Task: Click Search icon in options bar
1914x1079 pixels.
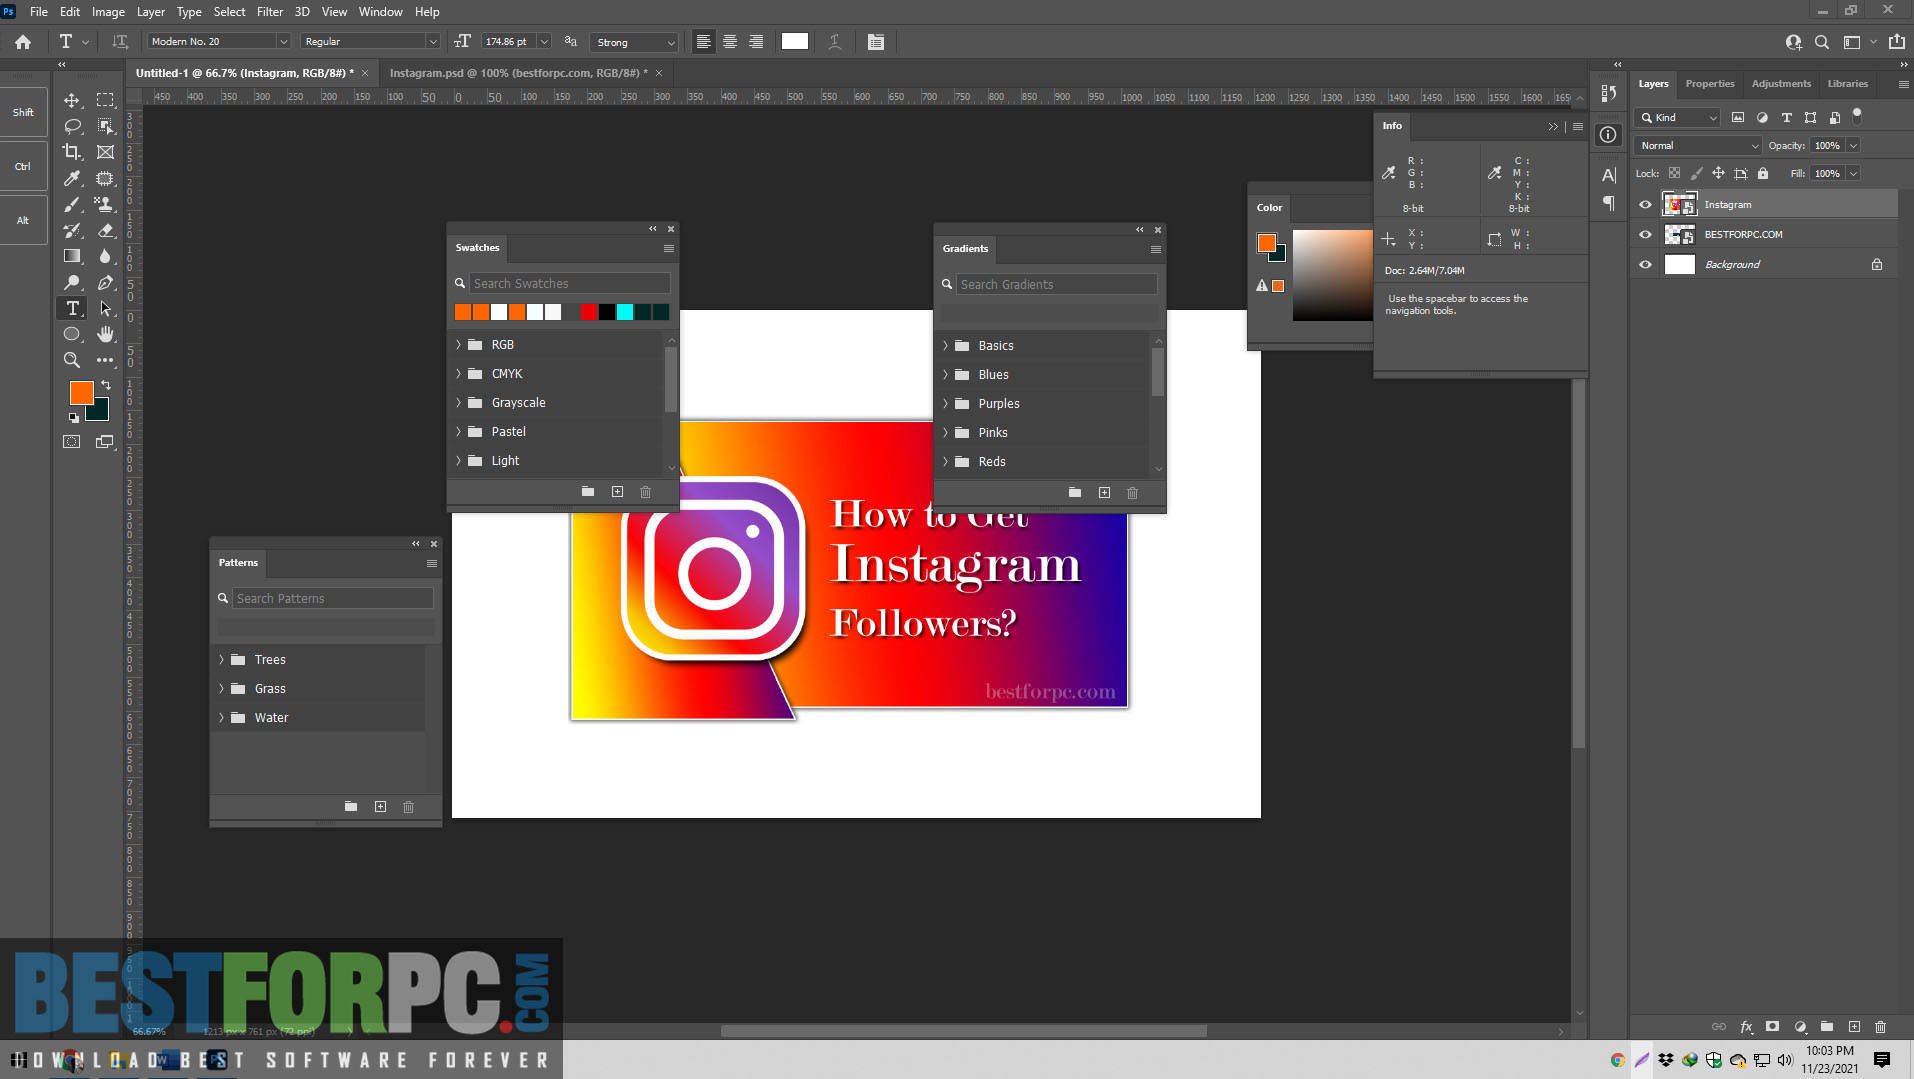Action: 1822,41
